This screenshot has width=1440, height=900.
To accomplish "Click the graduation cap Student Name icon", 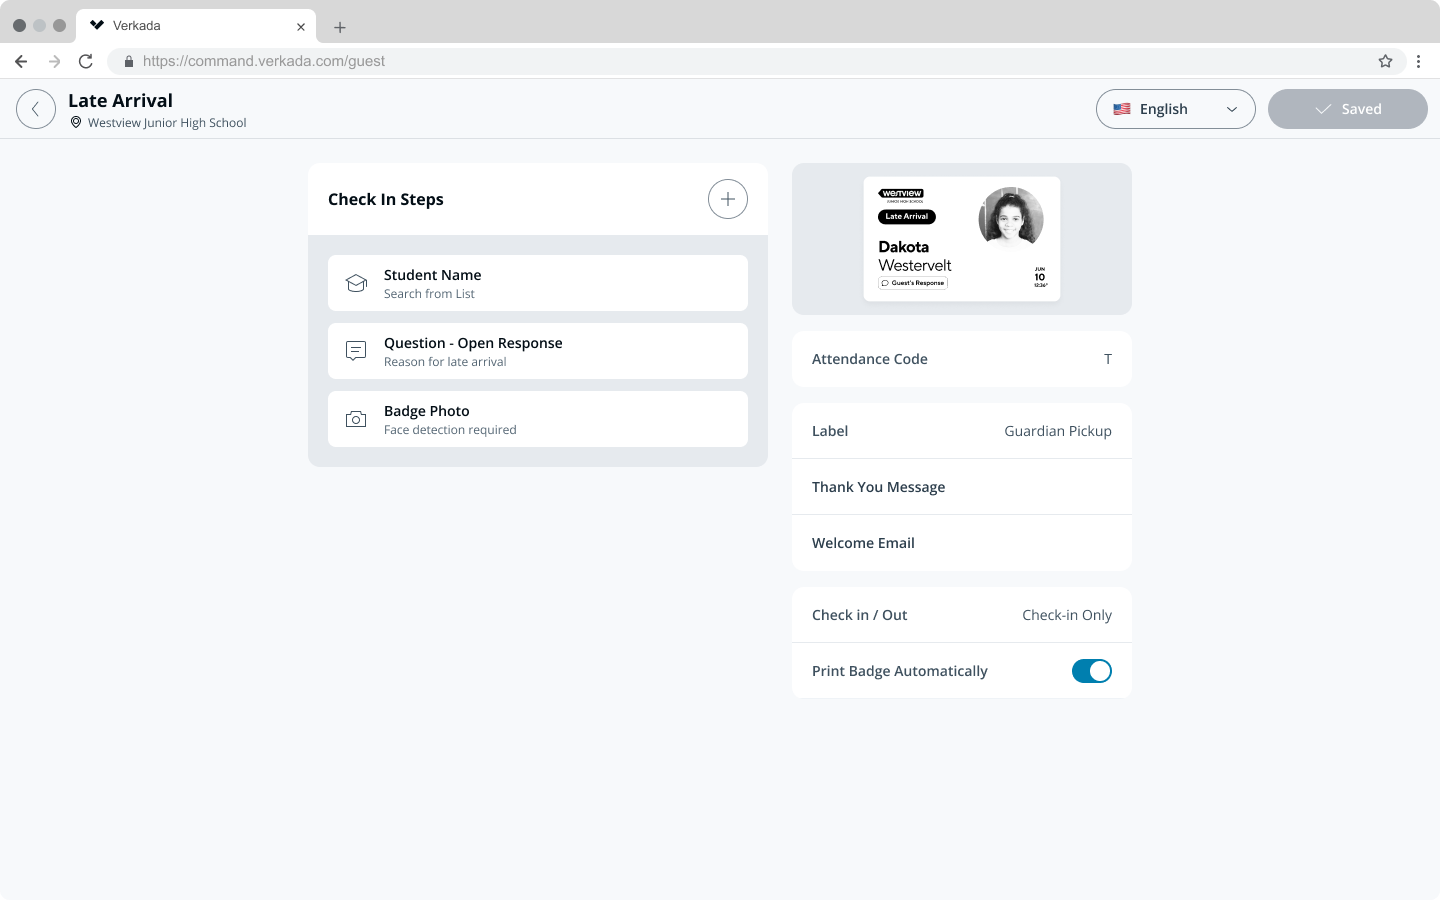I will click(x=356, y=283).
